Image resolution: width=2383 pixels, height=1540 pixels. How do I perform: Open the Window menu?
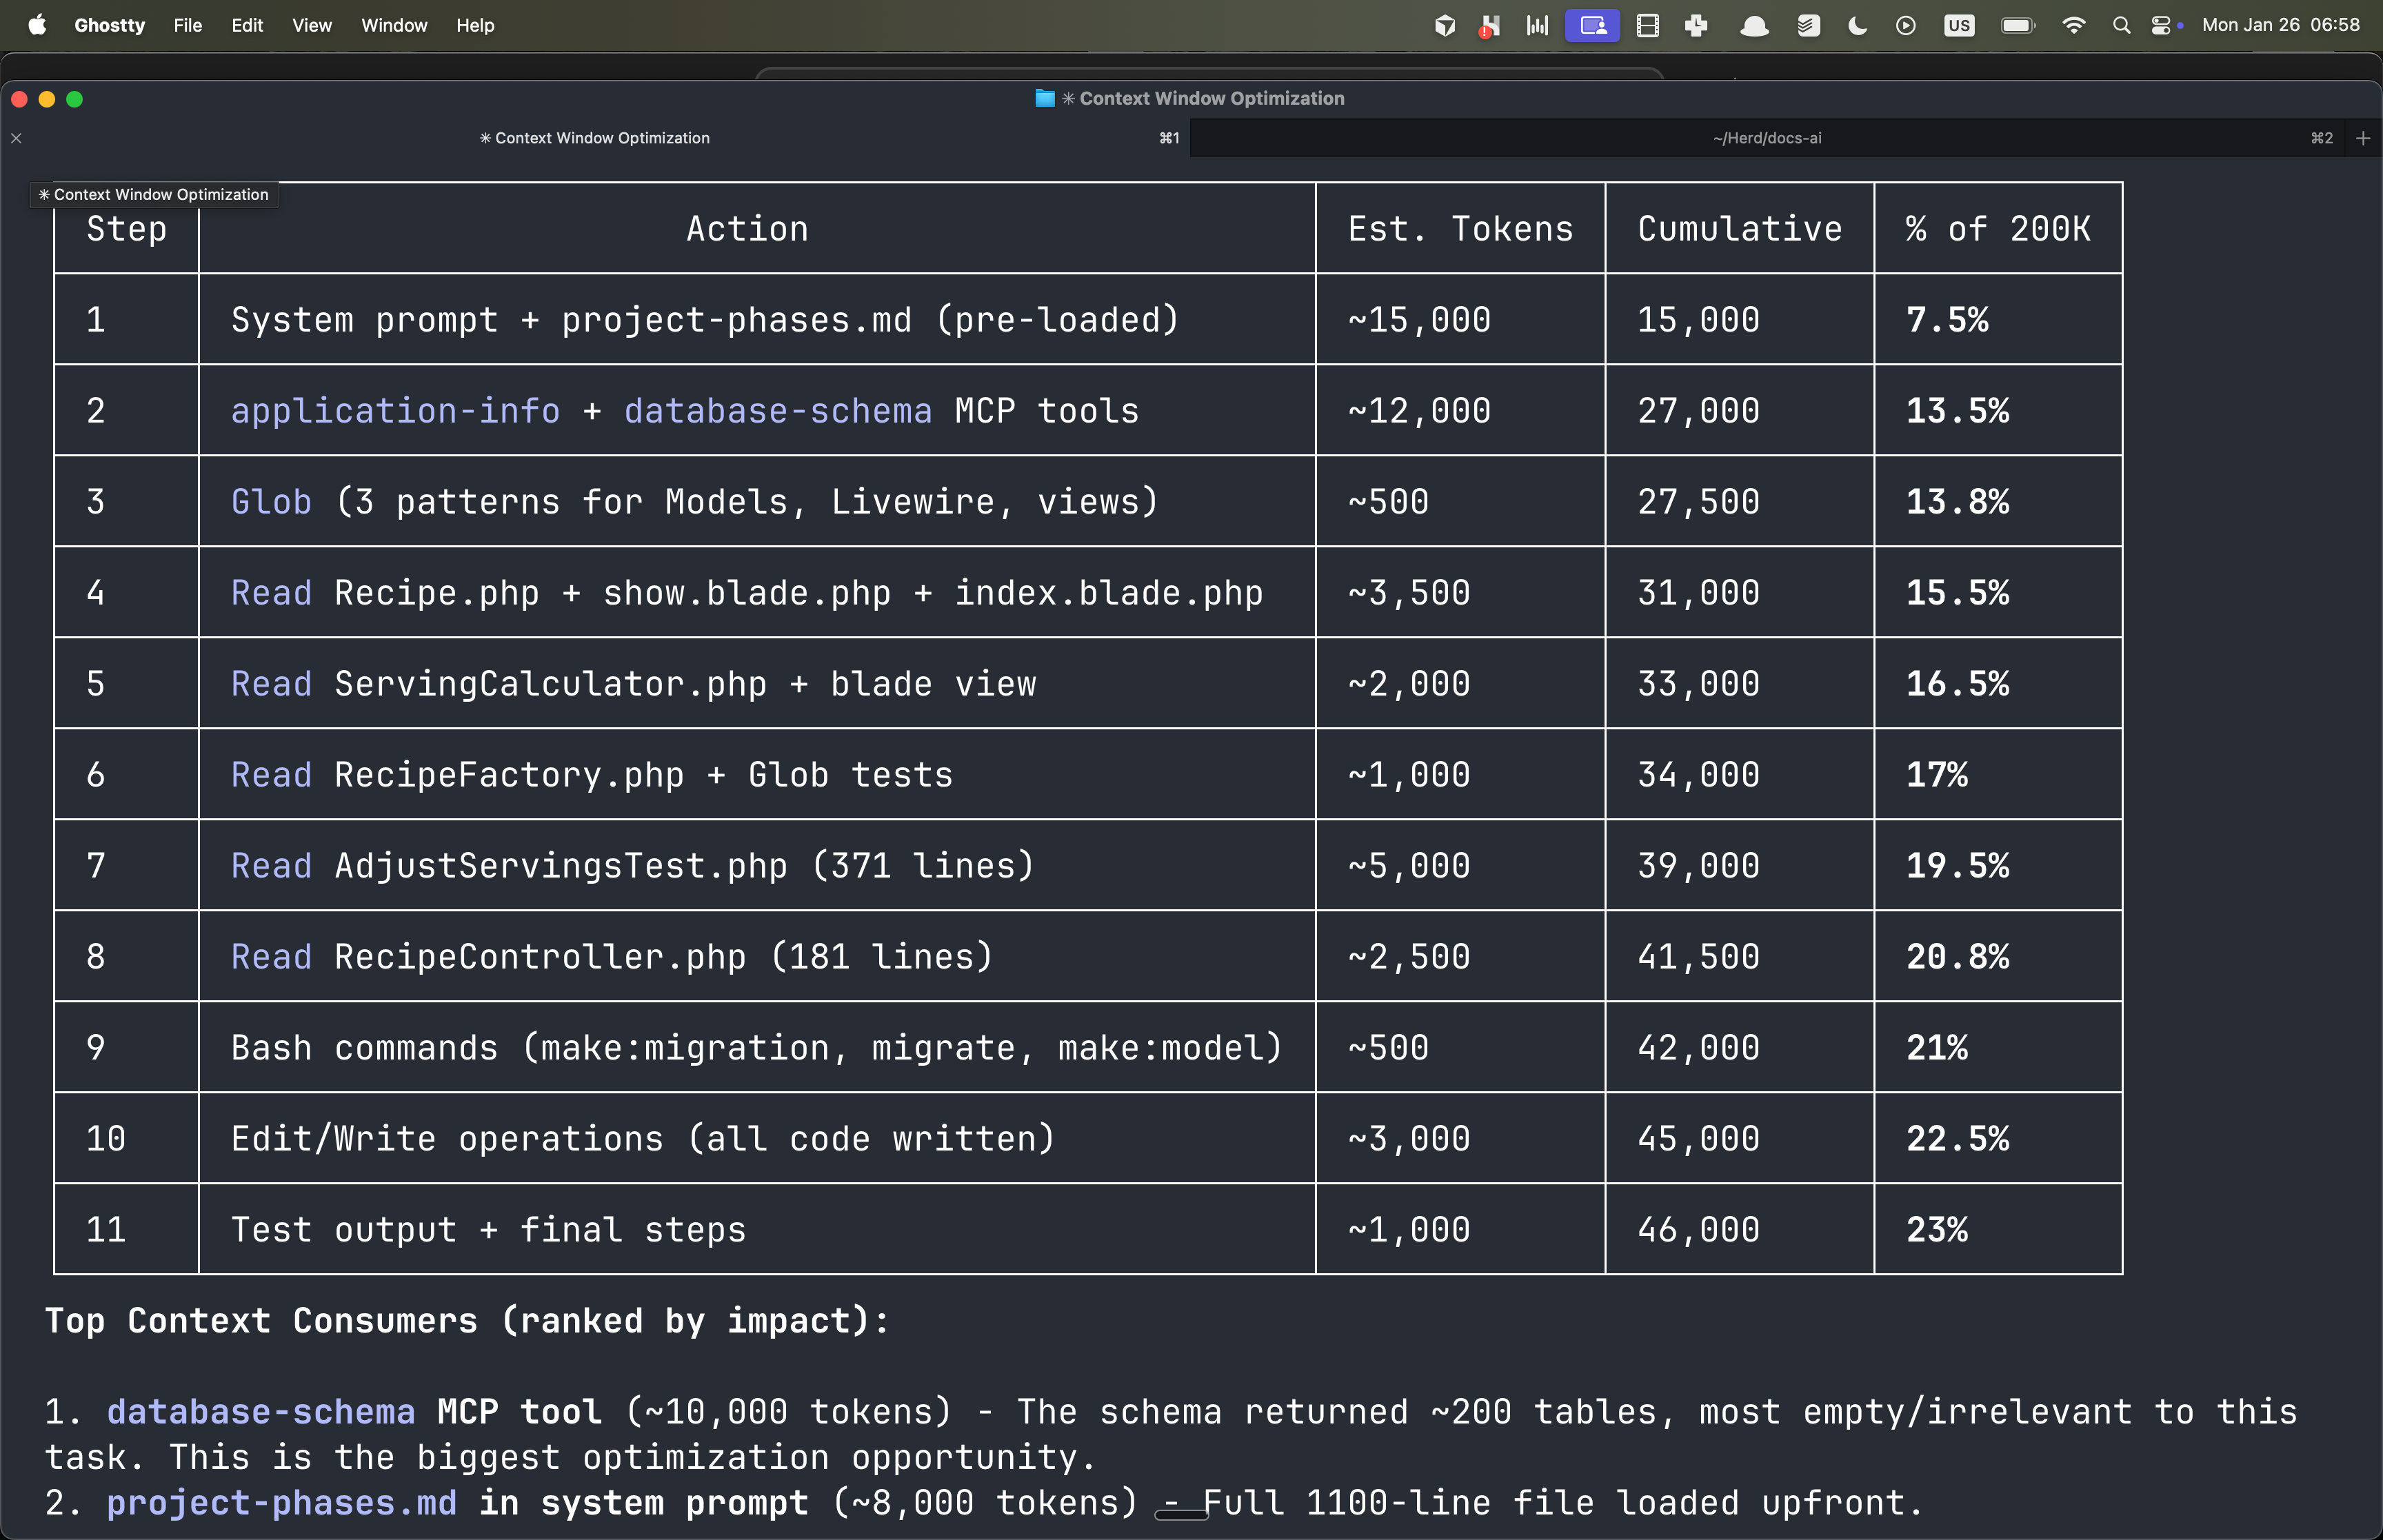click(x=393, y=25)
